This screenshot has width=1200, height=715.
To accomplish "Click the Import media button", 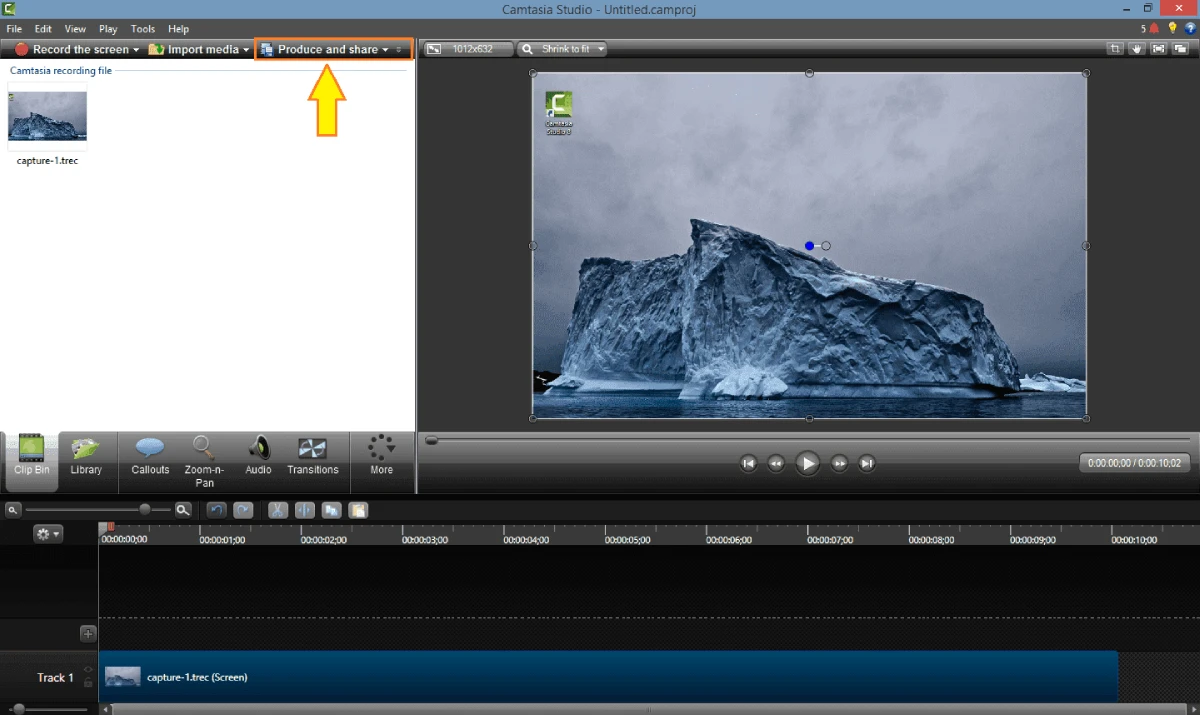I will 194,49.
